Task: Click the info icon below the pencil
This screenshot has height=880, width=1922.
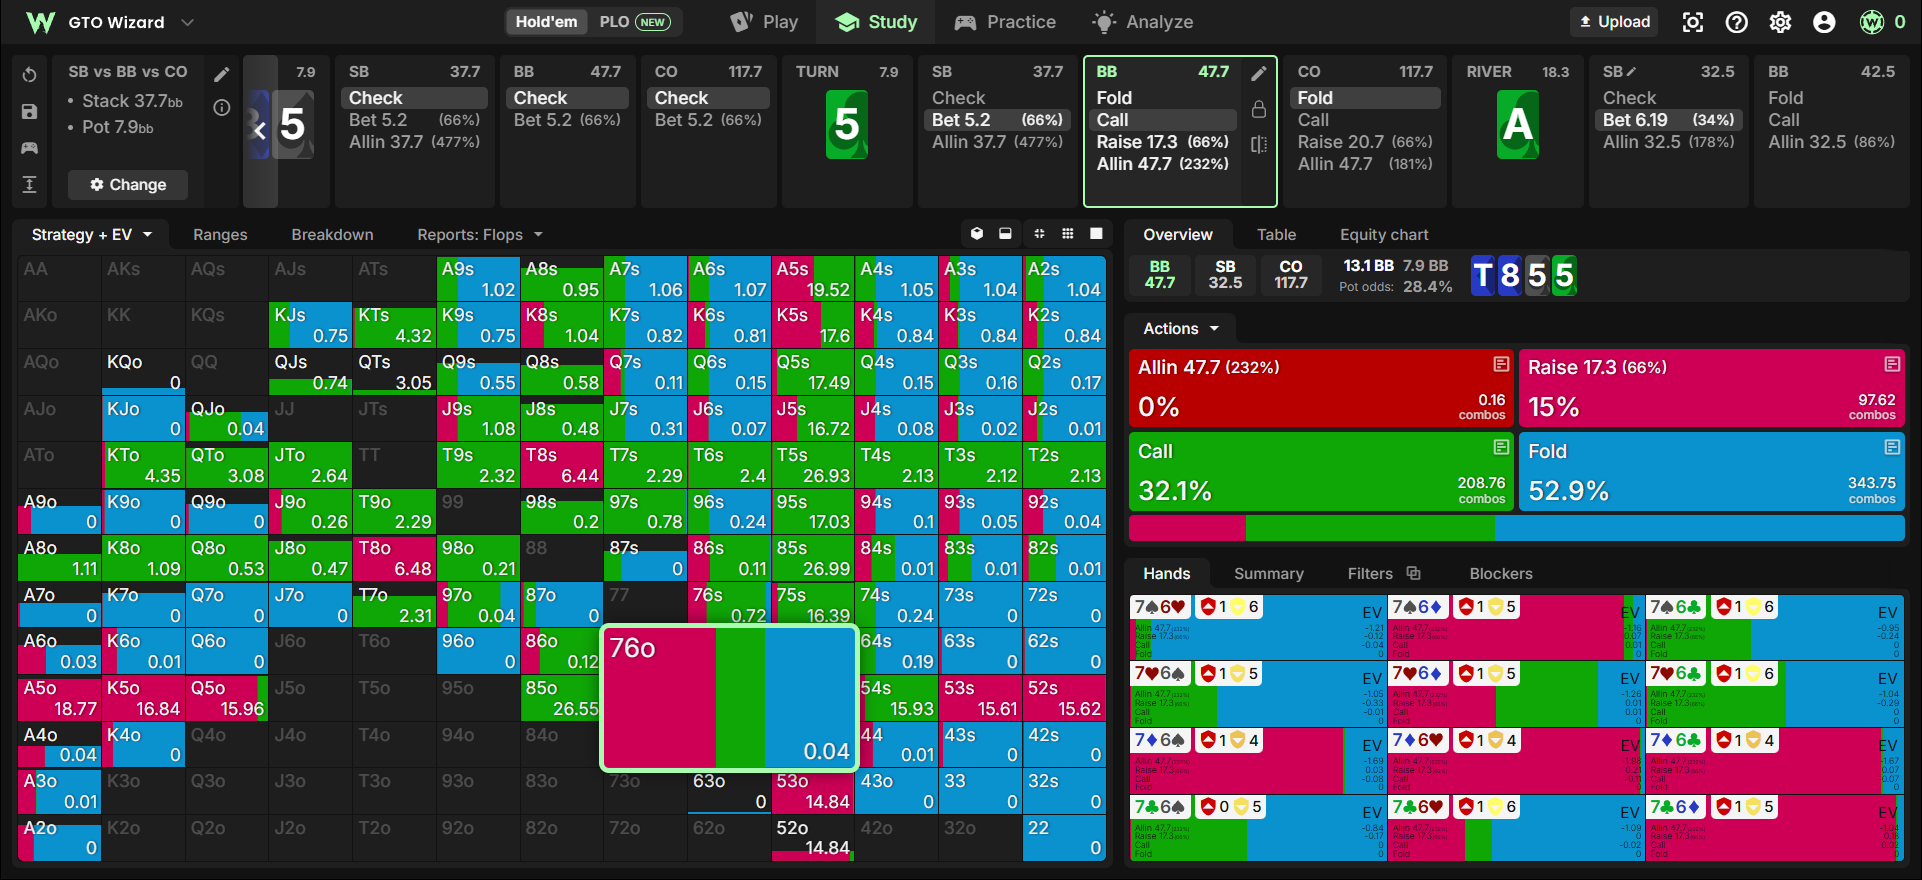Action: pyautogui.click(x=222, y=107)
